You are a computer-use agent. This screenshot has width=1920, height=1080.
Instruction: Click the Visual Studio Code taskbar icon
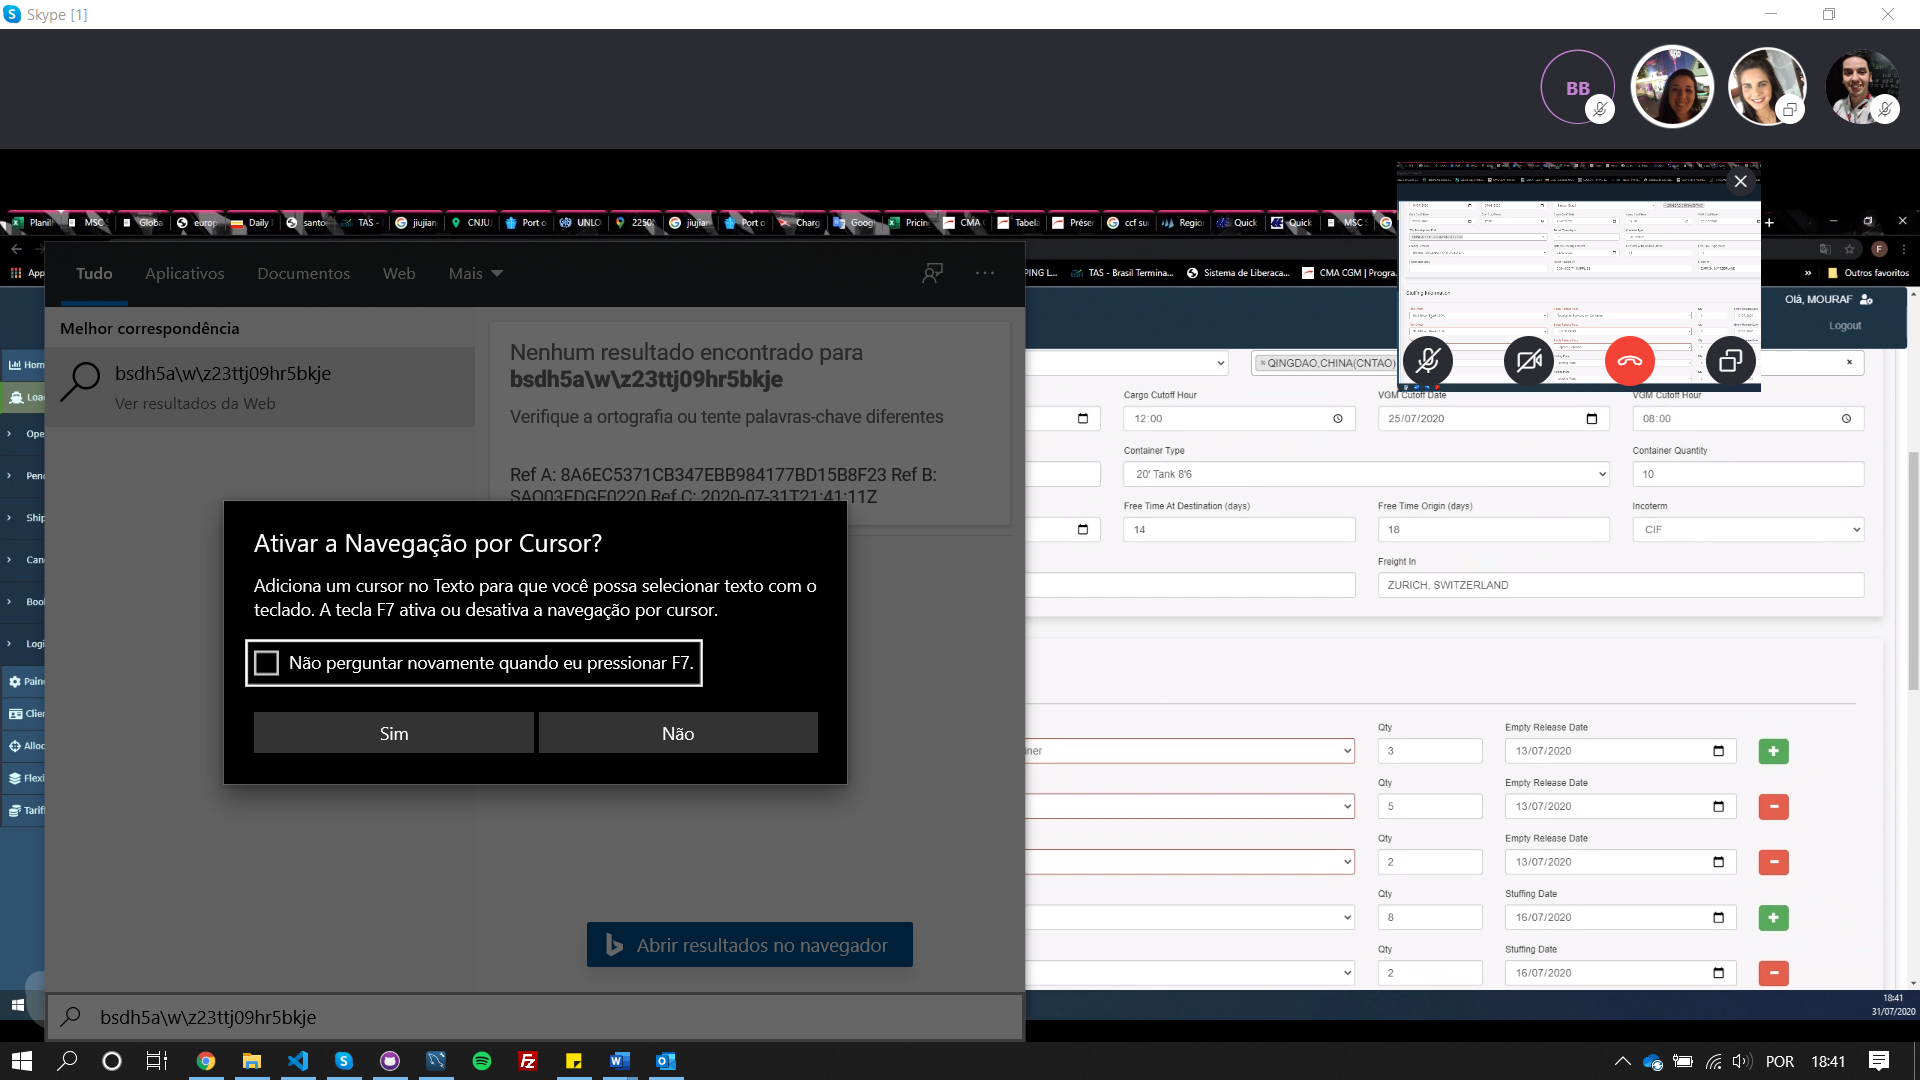coord(298,1061)
